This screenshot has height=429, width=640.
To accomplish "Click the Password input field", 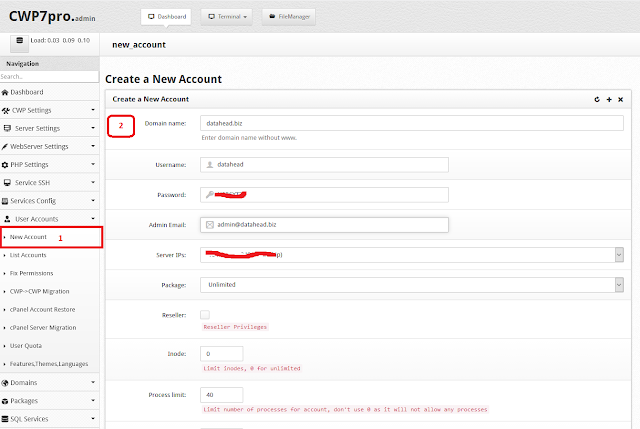I will pyautogui.click(x=324, y=195).
